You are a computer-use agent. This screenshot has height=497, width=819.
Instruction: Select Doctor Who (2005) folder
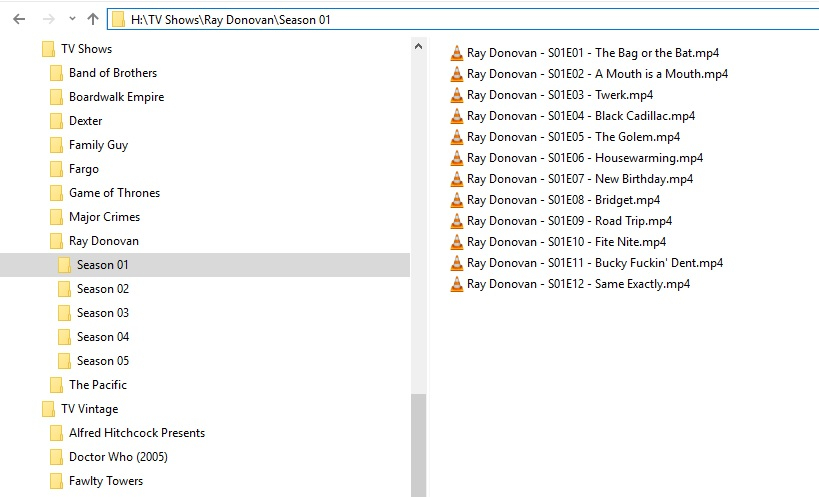(118, 457)
